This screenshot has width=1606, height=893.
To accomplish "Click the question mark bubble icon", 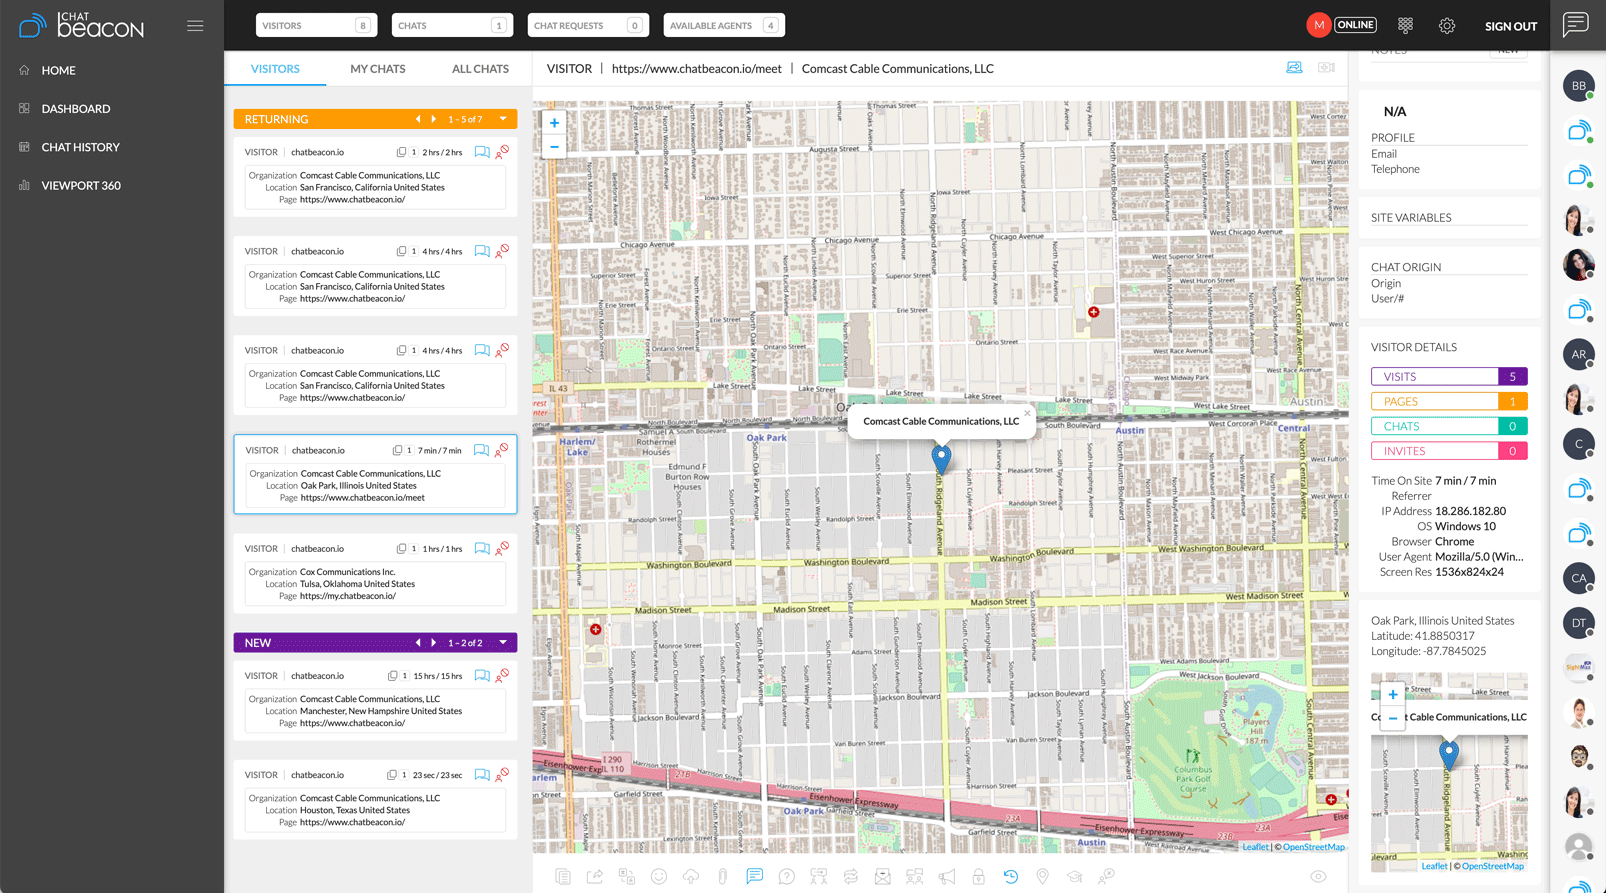I will (787, 876).
